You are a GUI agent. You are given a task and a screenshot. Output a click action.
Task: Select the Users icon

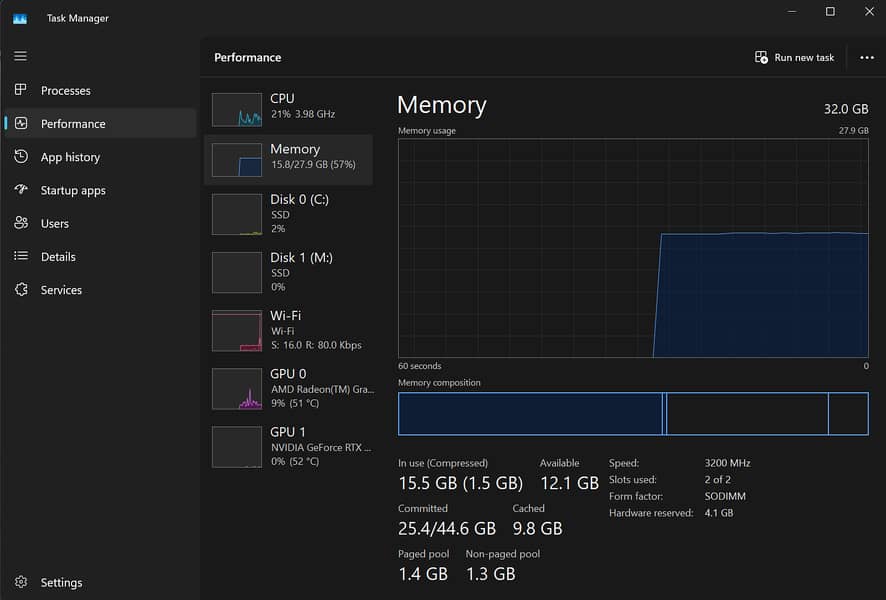21,223
